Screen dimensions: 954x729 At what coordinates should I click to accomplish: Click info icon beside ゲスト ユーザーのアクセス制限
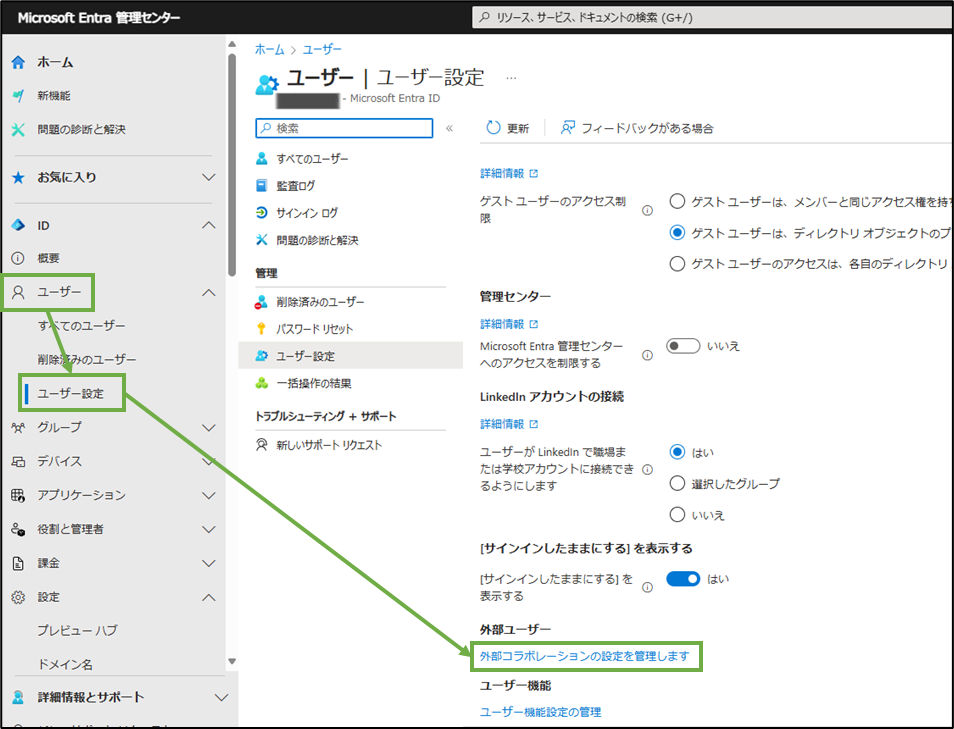tap(647, 211)
